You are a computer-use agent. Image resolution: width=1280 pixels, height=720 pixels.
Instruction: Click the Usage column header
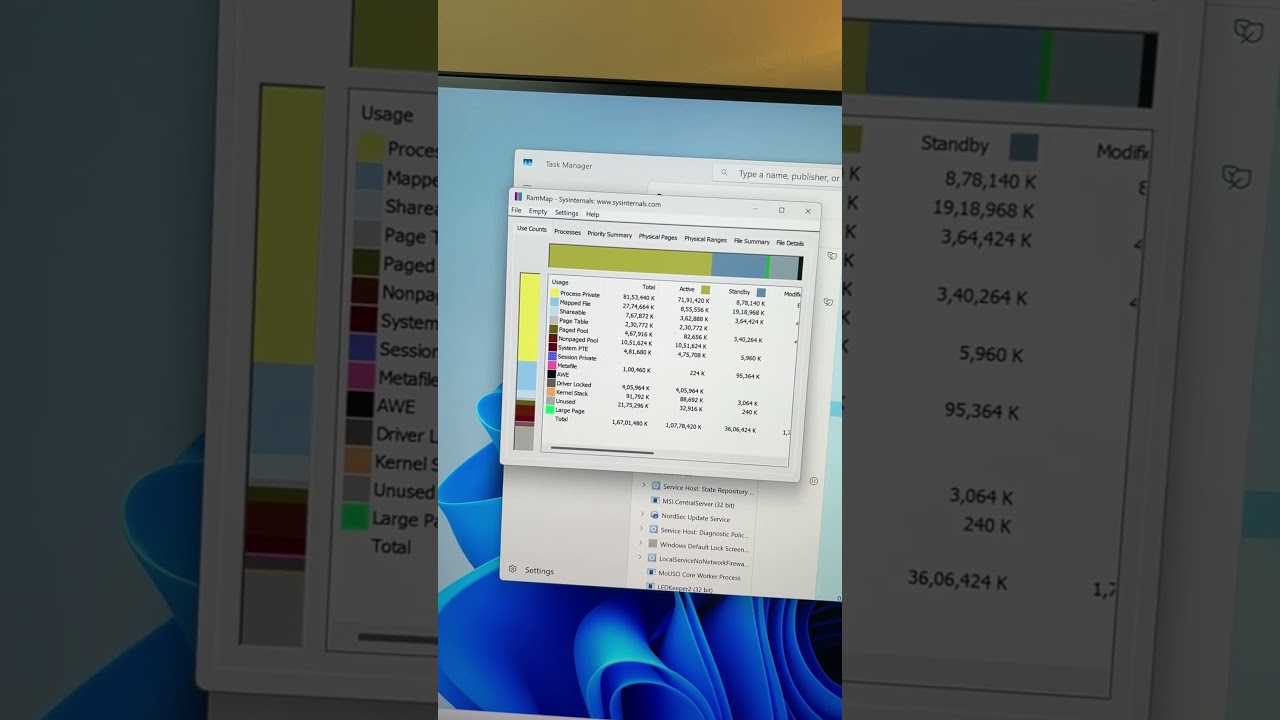560,282
